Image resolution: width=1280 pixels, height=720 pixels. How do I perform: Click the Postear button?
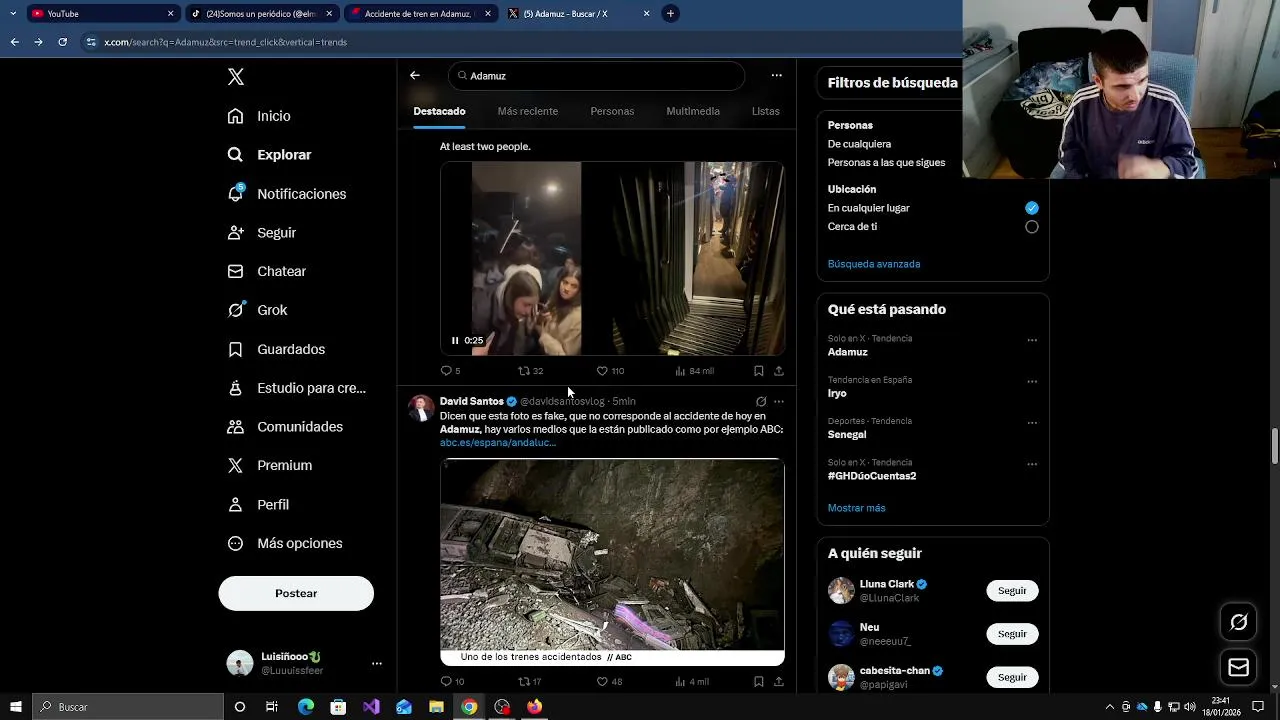pyautogui.click(x=296, y=593)
